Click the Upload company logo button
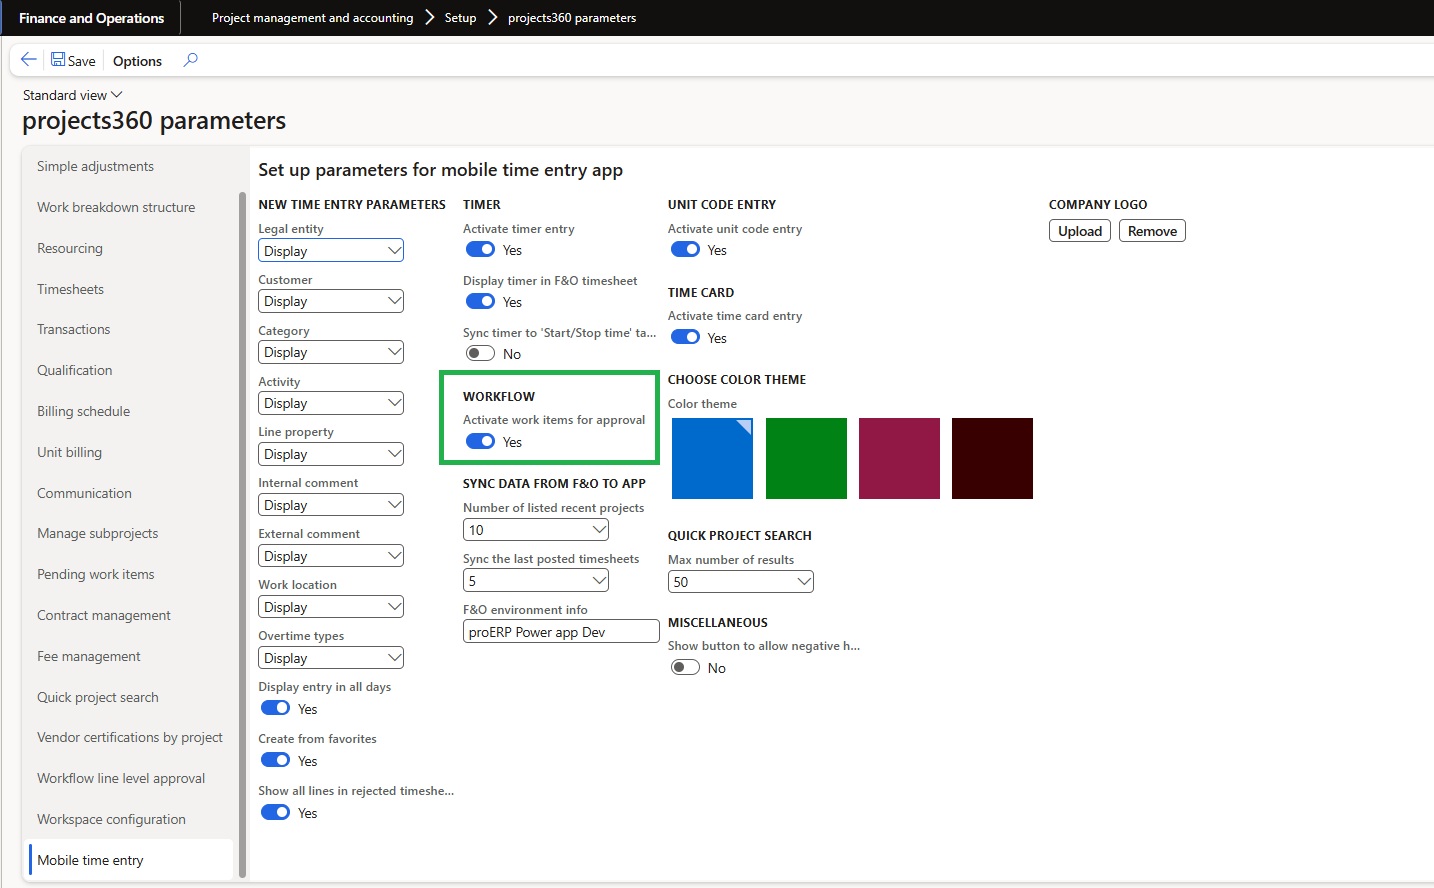 1080,231
